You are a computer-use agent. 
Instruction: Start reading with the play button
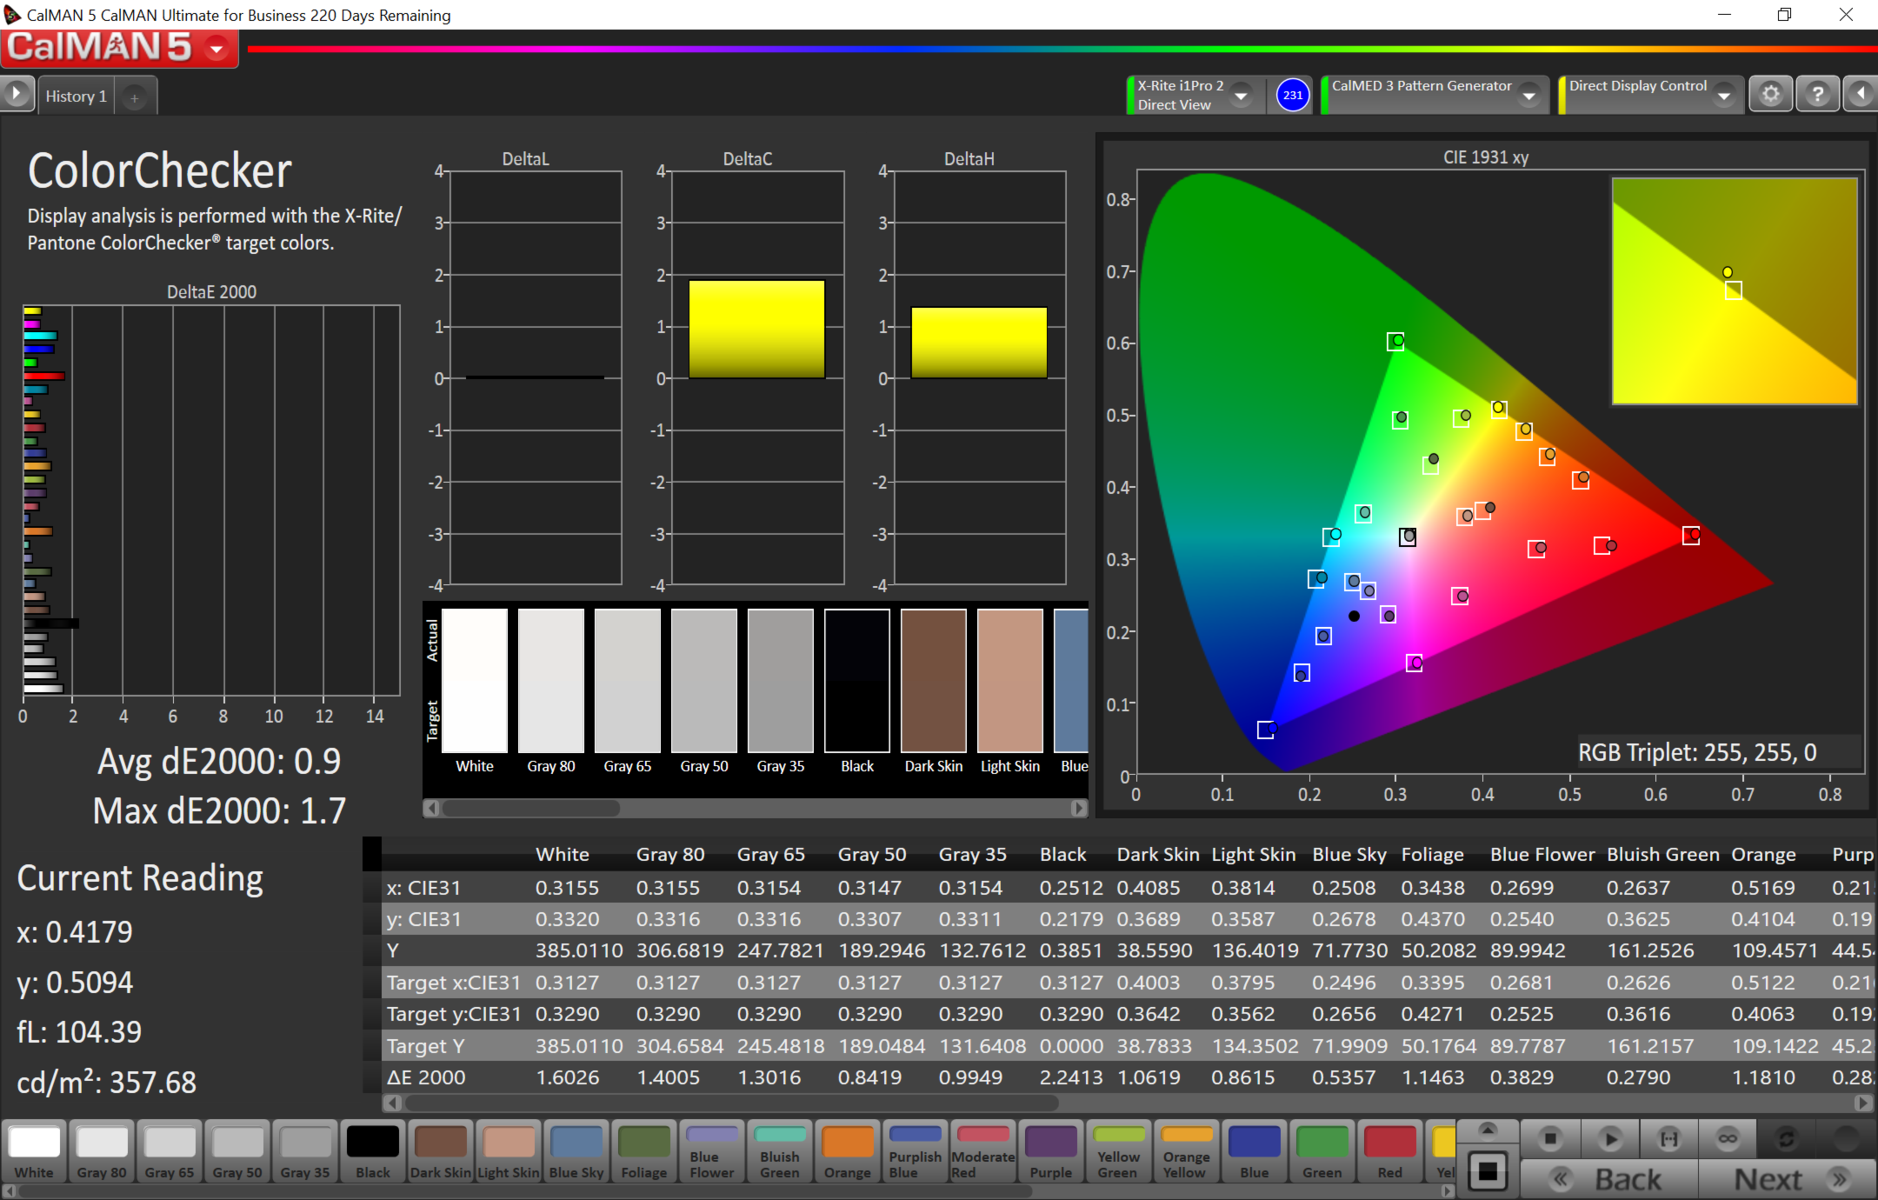[1610, 1139]
